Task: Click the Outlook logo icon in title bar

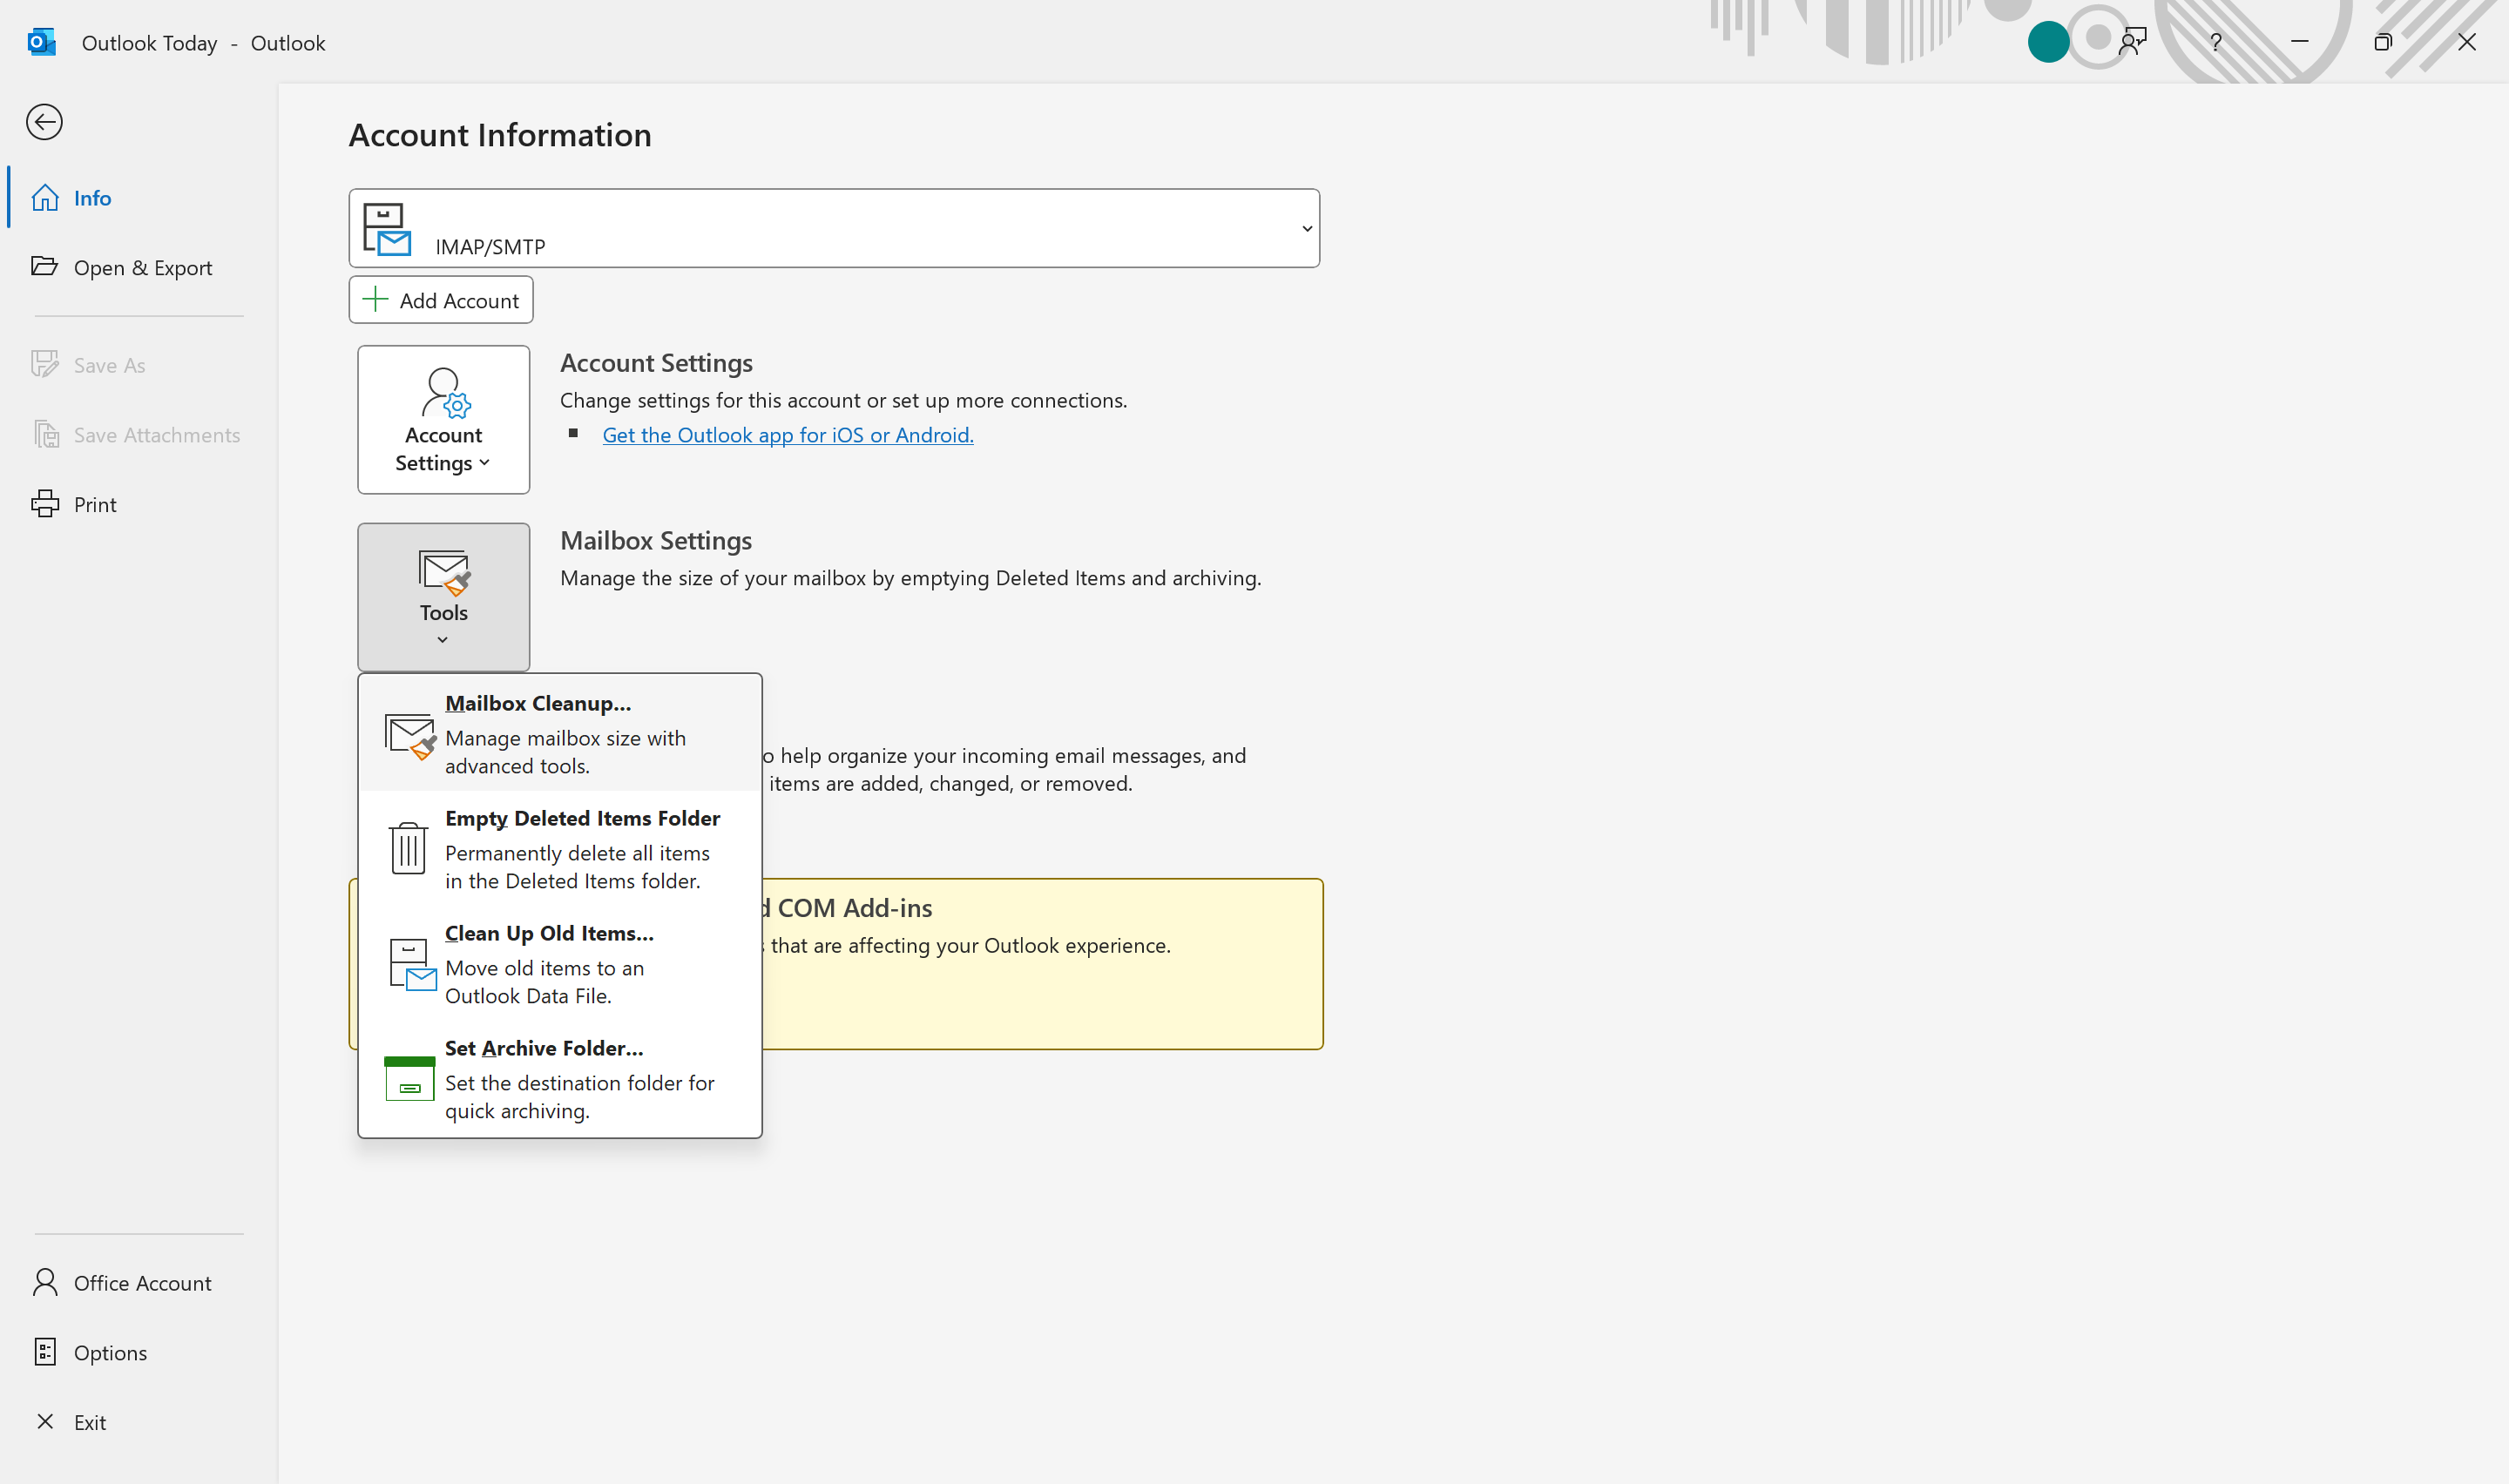Action: click(x=41, y=42)
